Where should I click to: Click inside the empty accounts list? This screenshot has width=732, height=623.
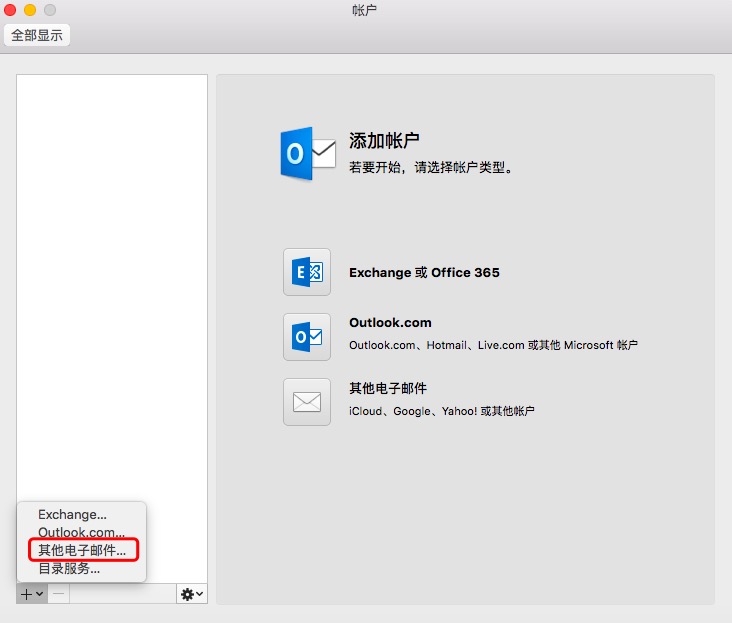[x=112, y=280]
